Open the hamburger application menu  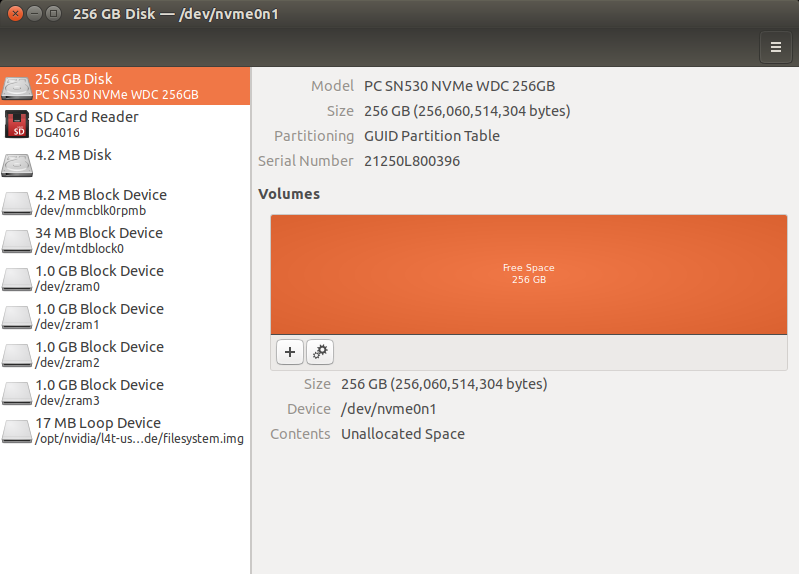point(775,46)
